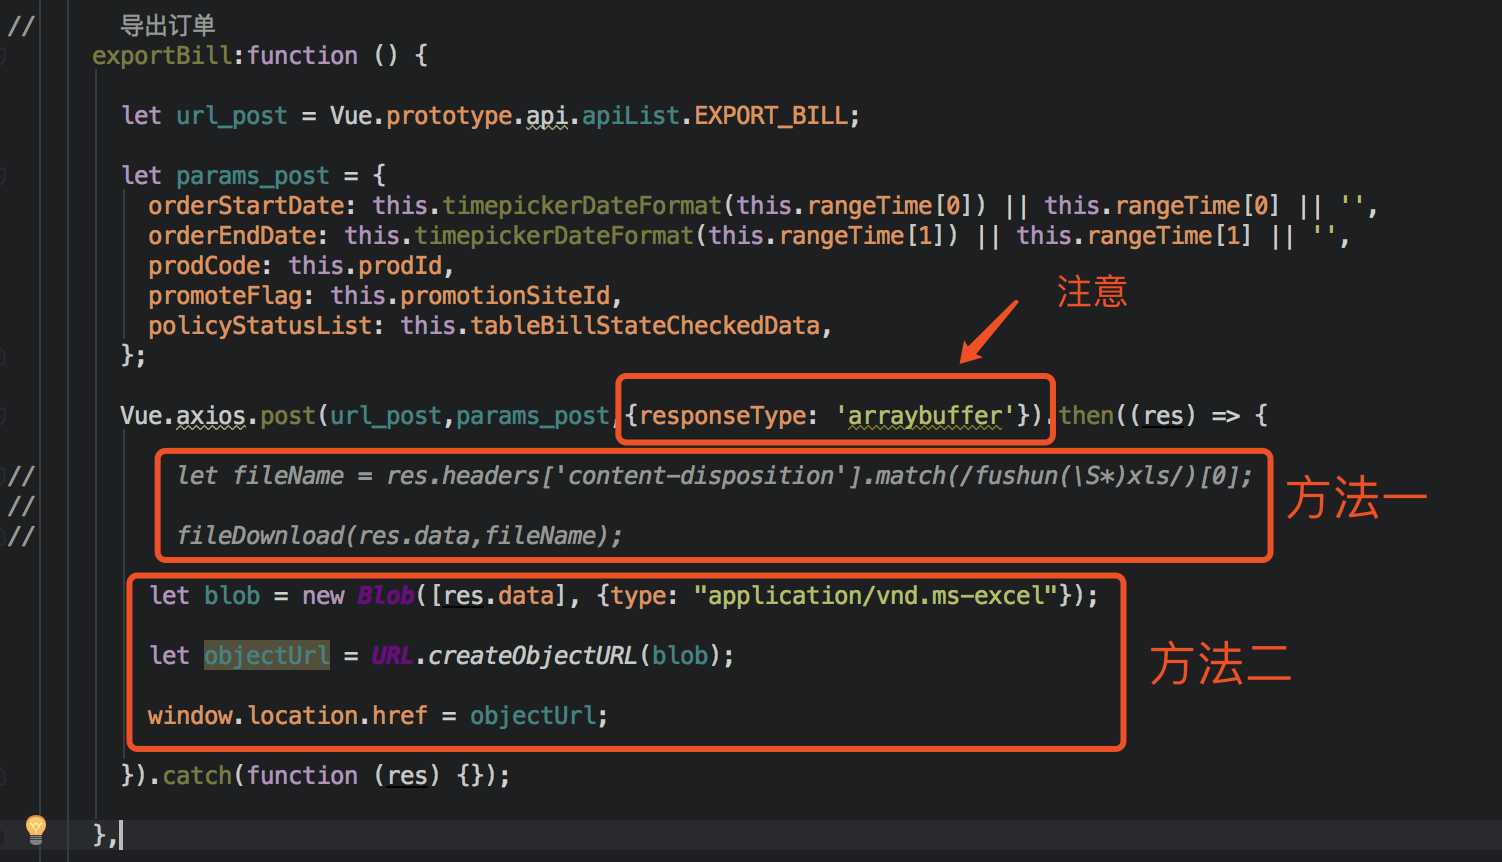Click the responseType option key
The width and height of the screenshot is (1502, 862).
722,416
